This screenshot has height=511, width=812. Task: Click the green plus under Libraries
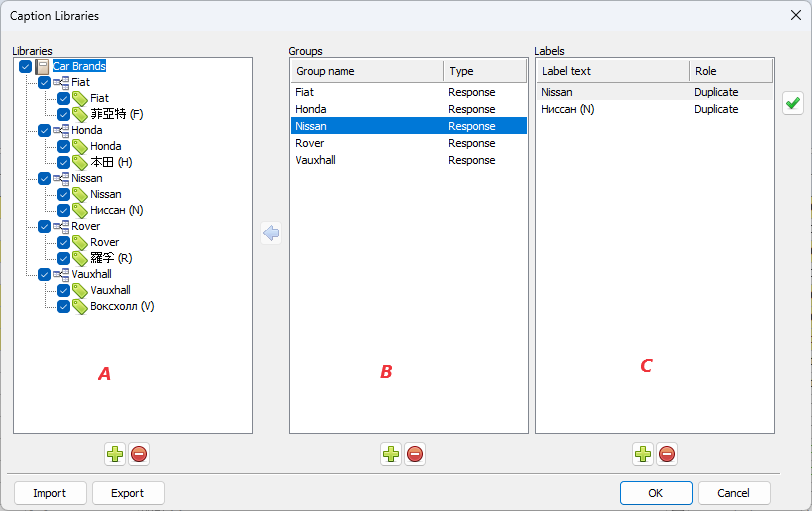pos(115,455)
